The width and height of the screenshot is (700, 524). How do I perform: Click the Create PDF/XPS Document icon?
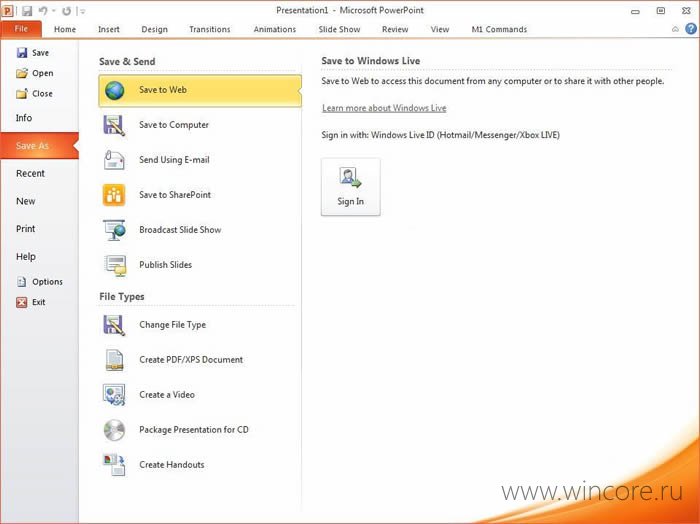click(x=114, y=360)
